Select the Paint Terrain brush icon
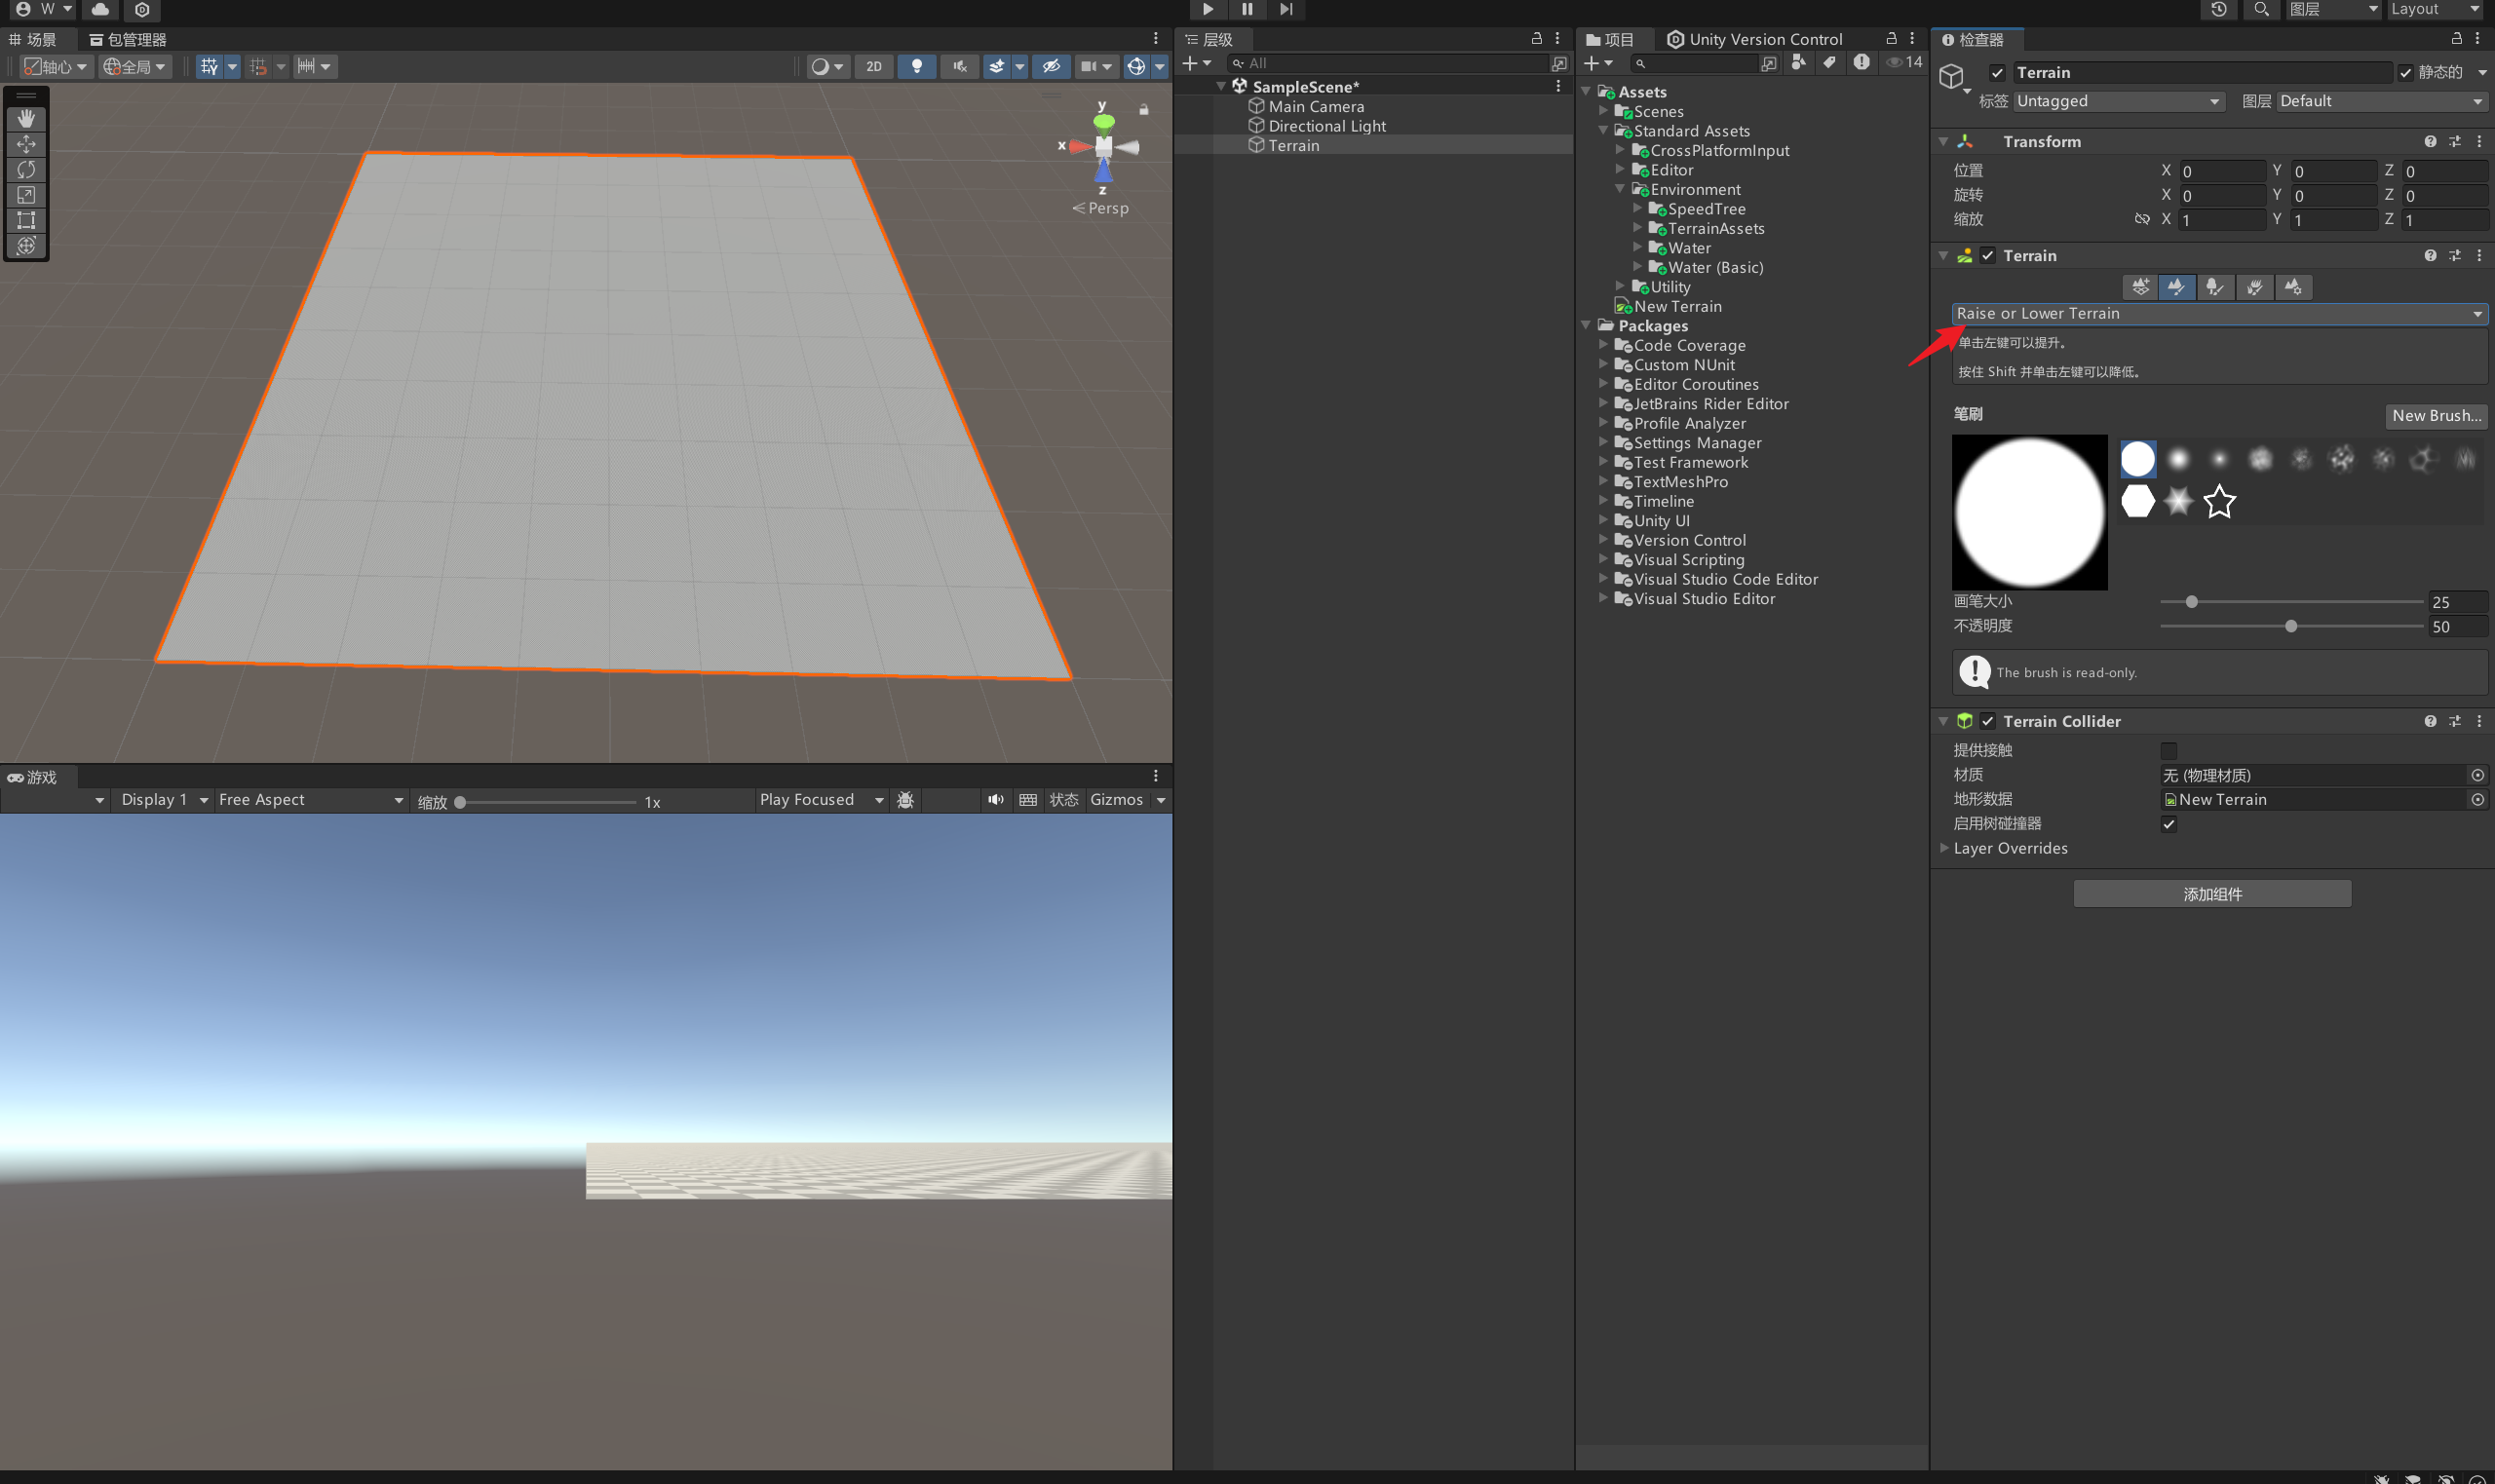This screenshot has width=2495, height=1484. point(2177,287)
